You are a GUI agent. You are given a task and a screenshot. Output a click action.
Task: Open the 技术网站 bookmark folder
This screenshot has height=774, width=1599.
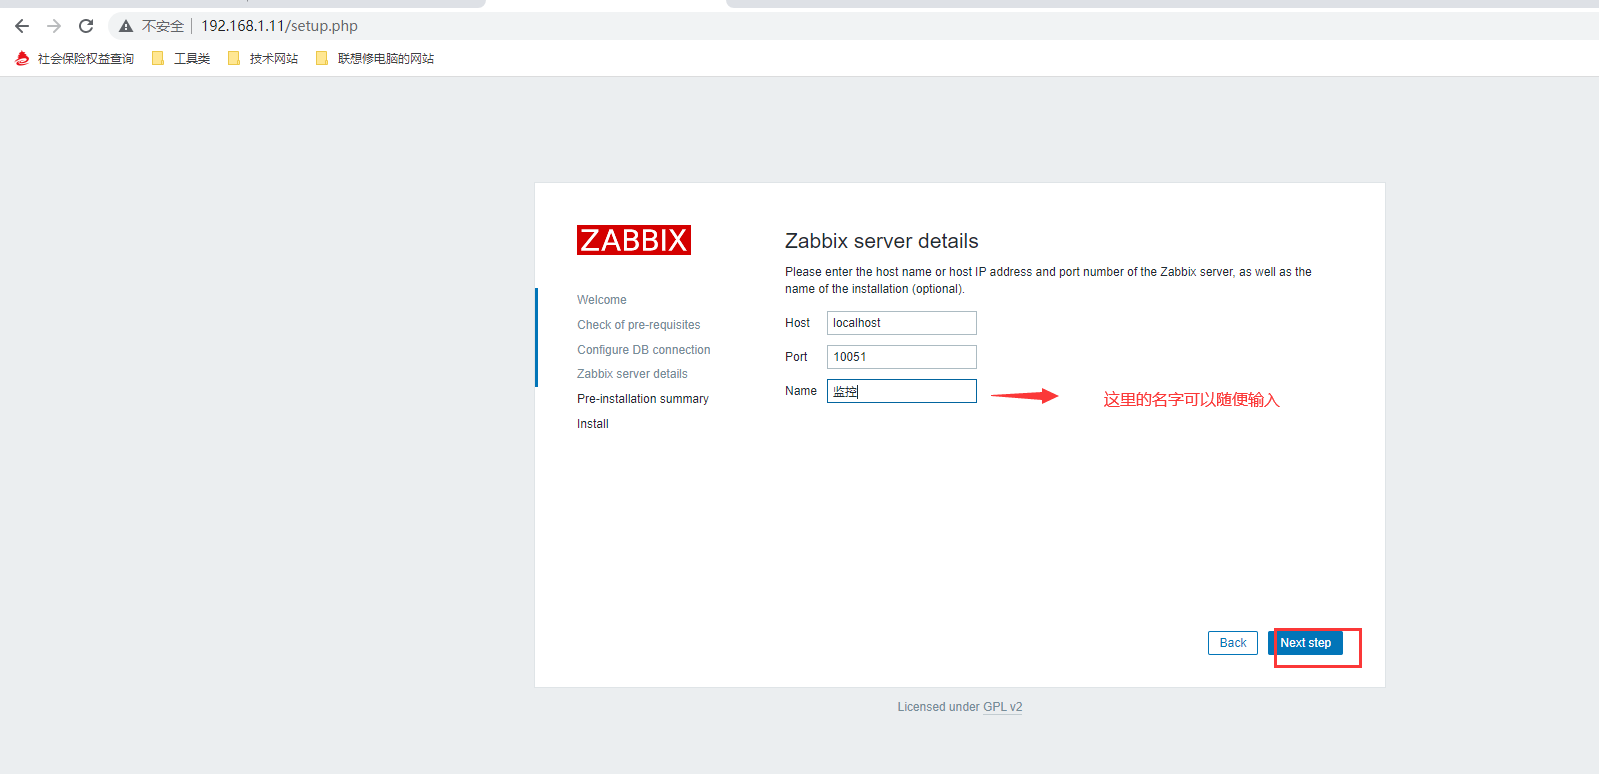tap(263, 58)
